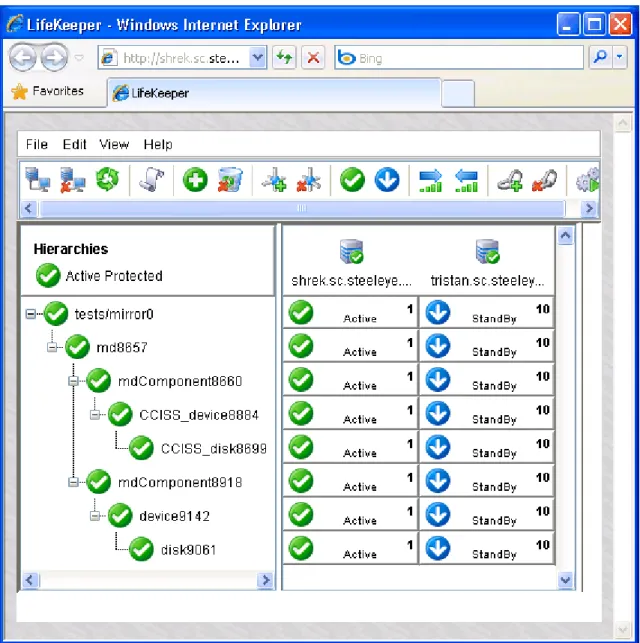Open the File menu

36,144
